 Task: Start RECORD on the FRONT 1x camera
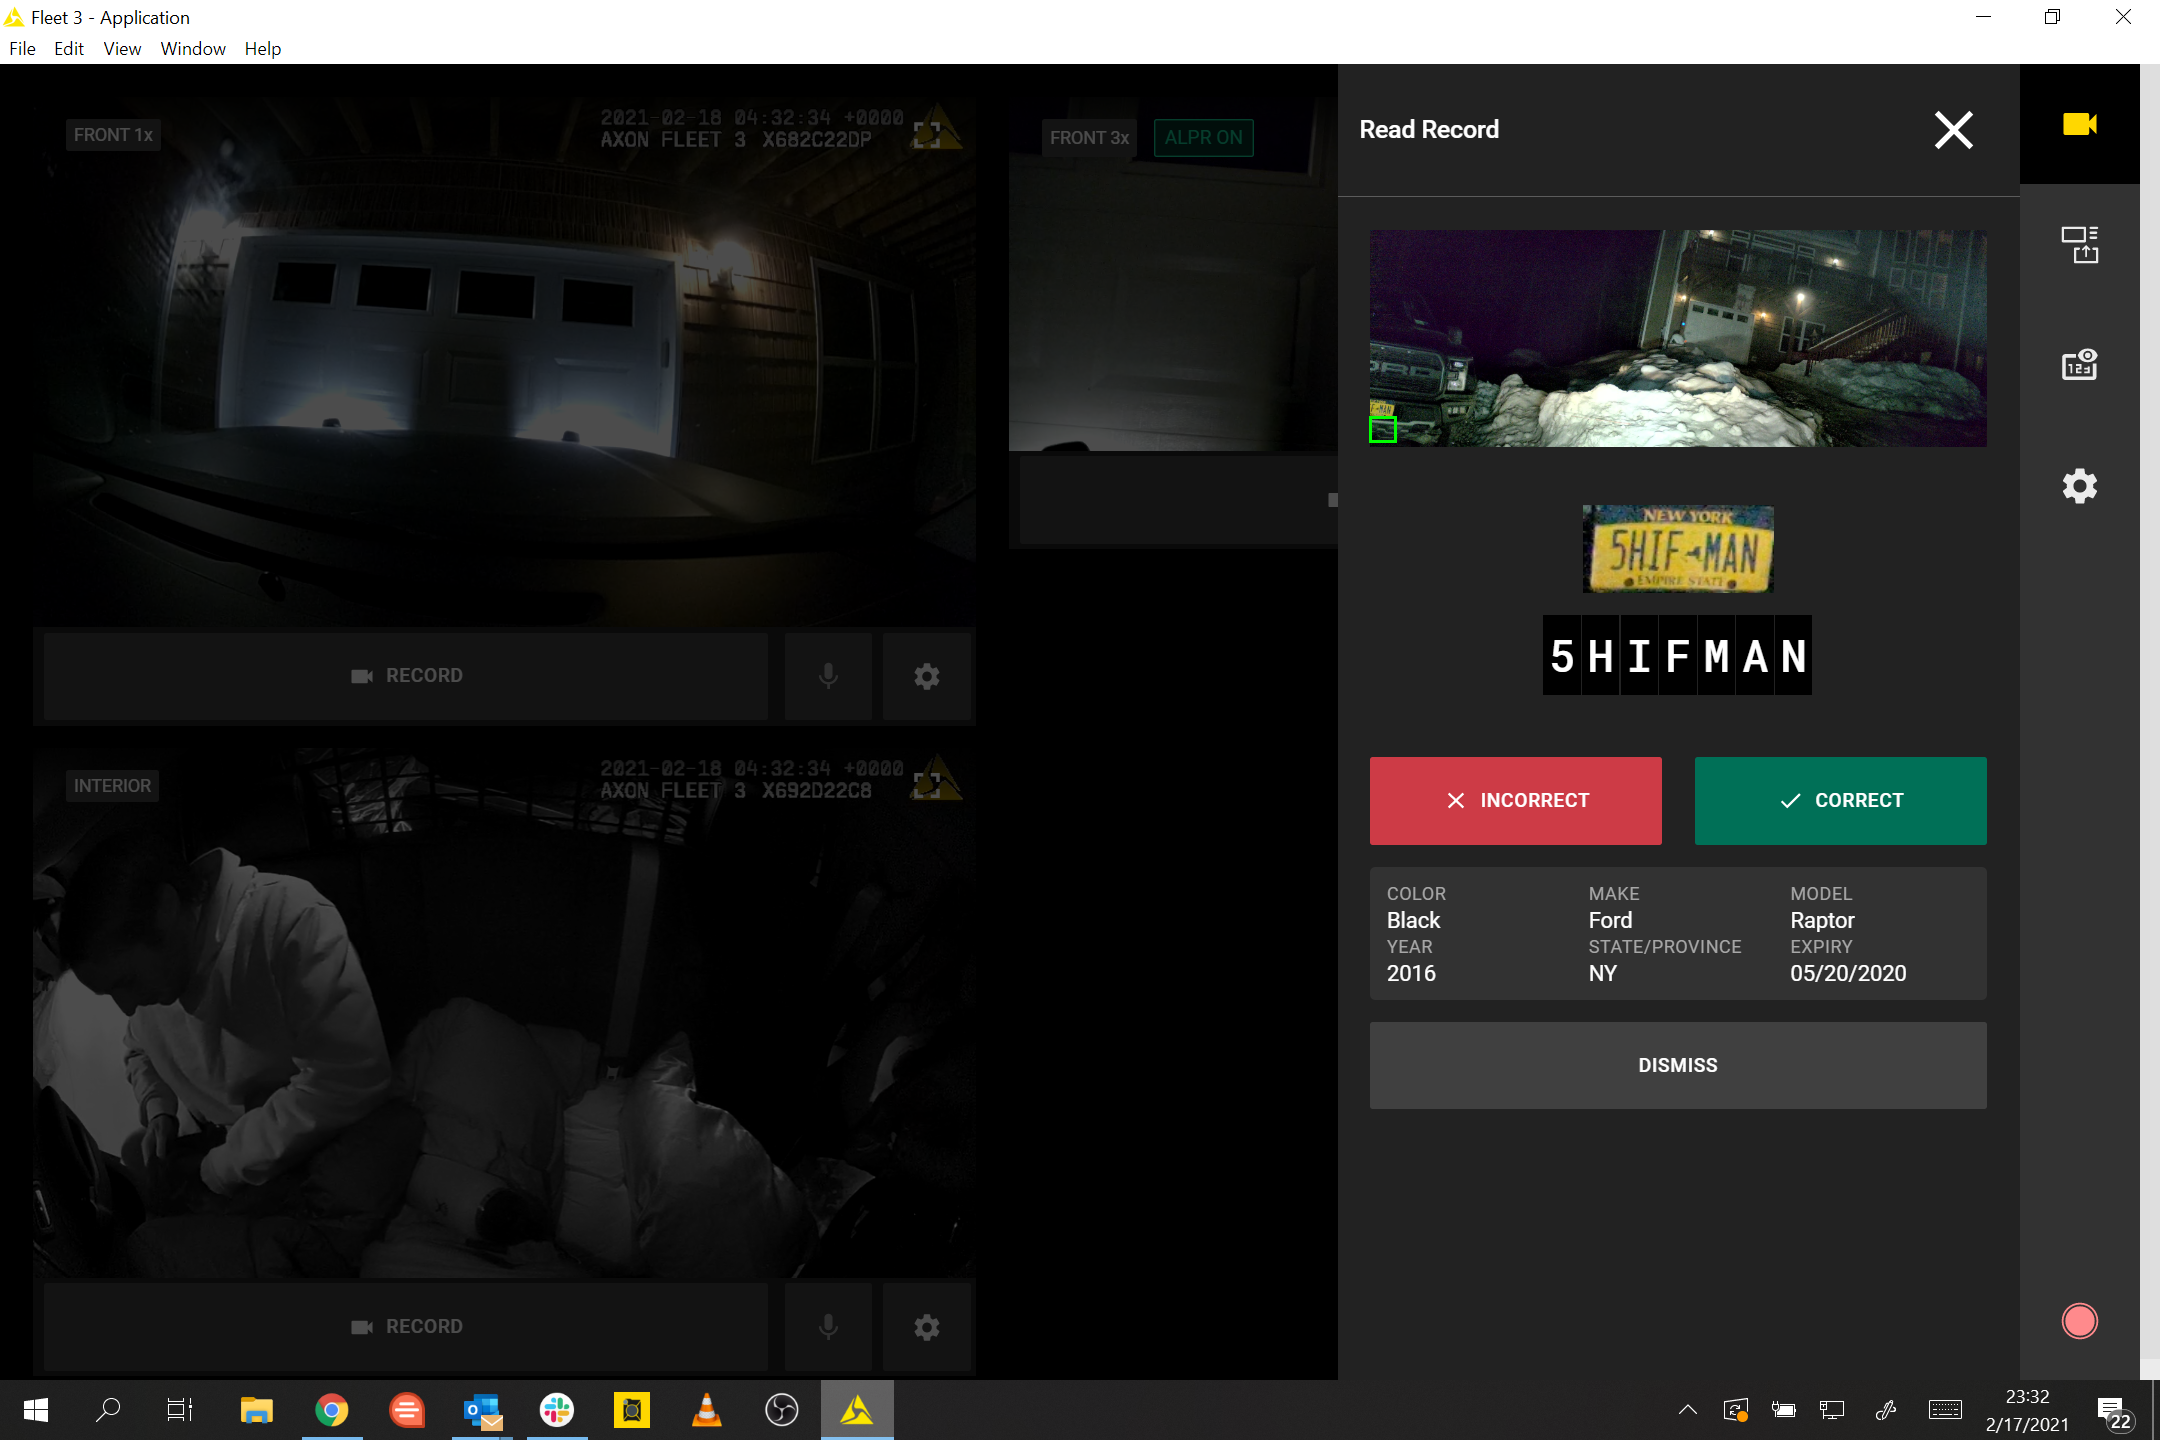[x=406, y=676]
